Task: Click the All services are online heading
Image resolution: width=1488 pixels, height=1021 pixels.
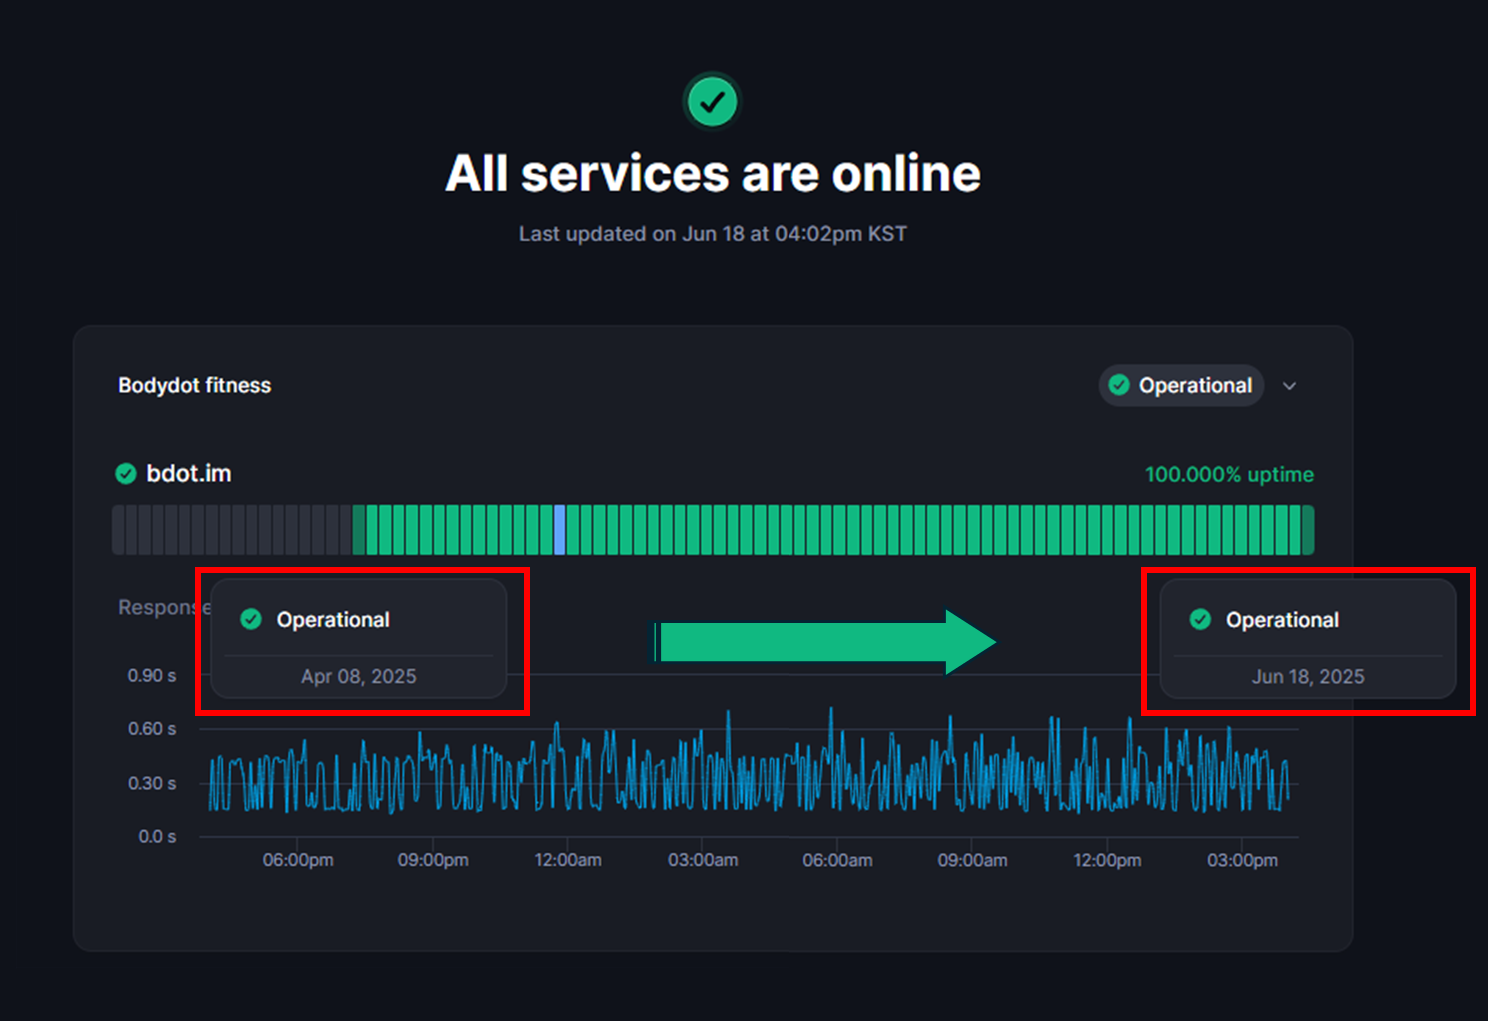Action: [x=713, y=173]
